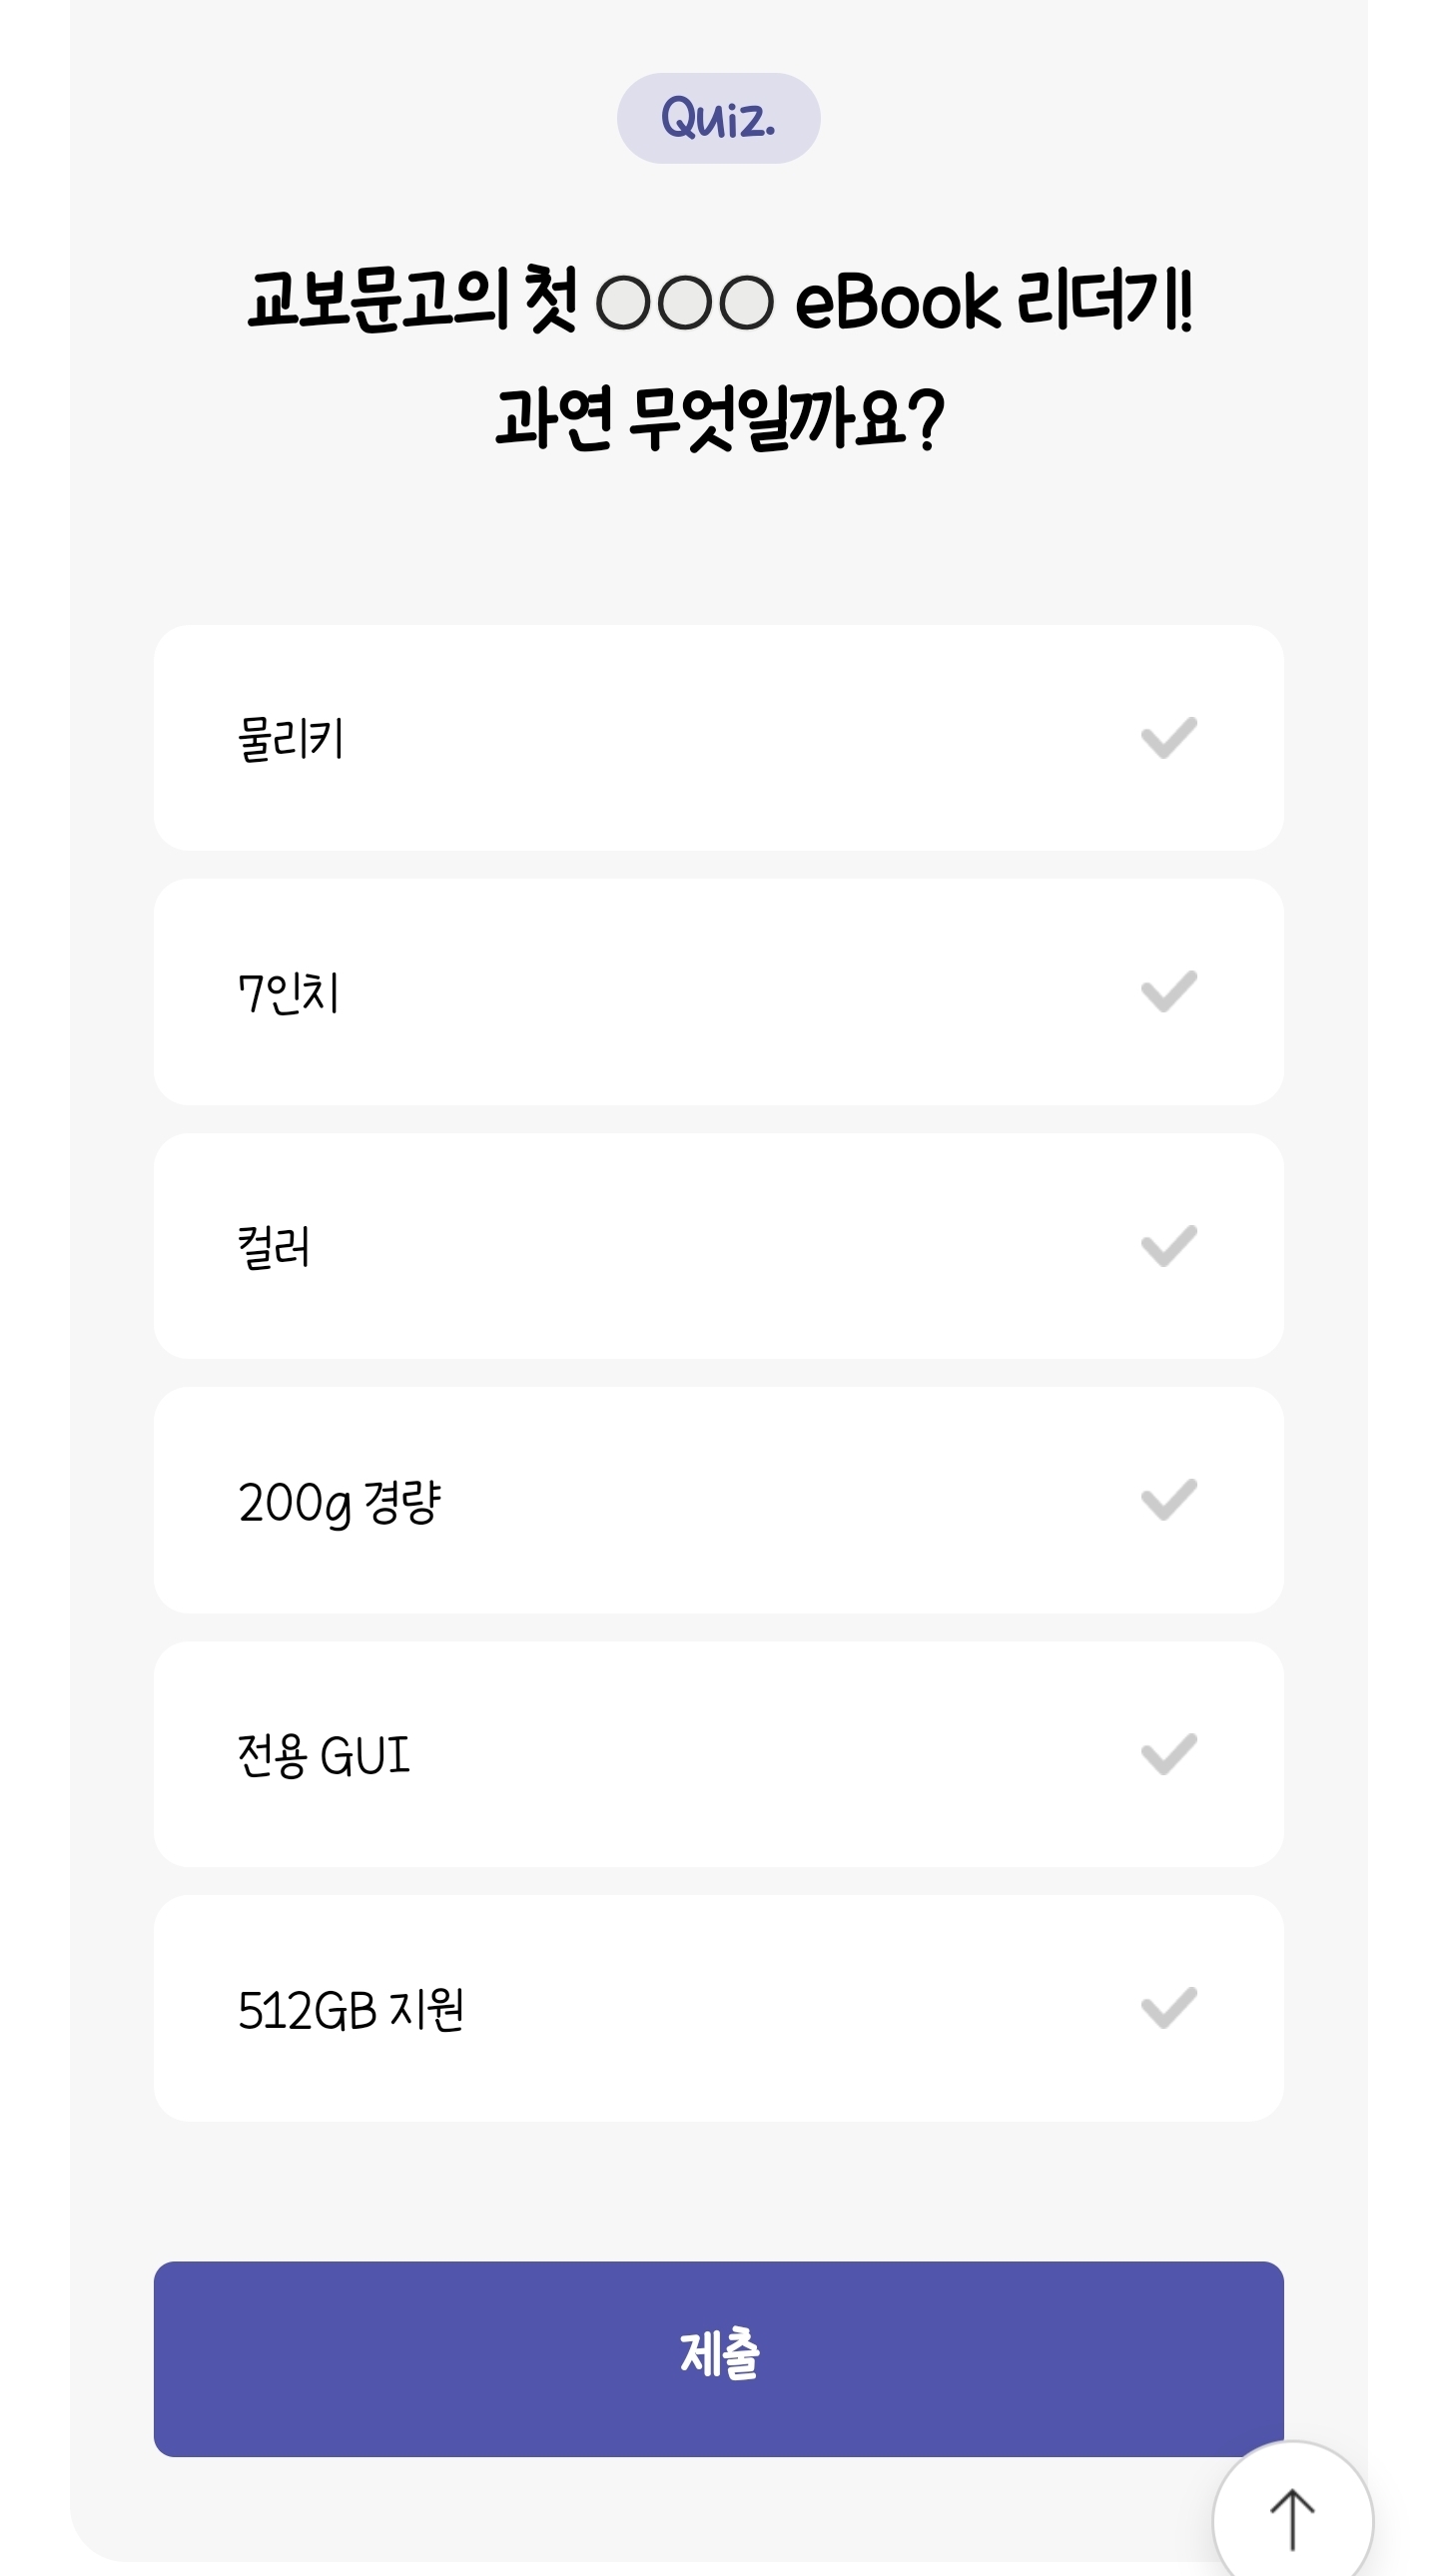The width and height of the screenshot is (1438, 2576).
Task: Click the eBook 리더기!! heading text
Action: point(993,300)
